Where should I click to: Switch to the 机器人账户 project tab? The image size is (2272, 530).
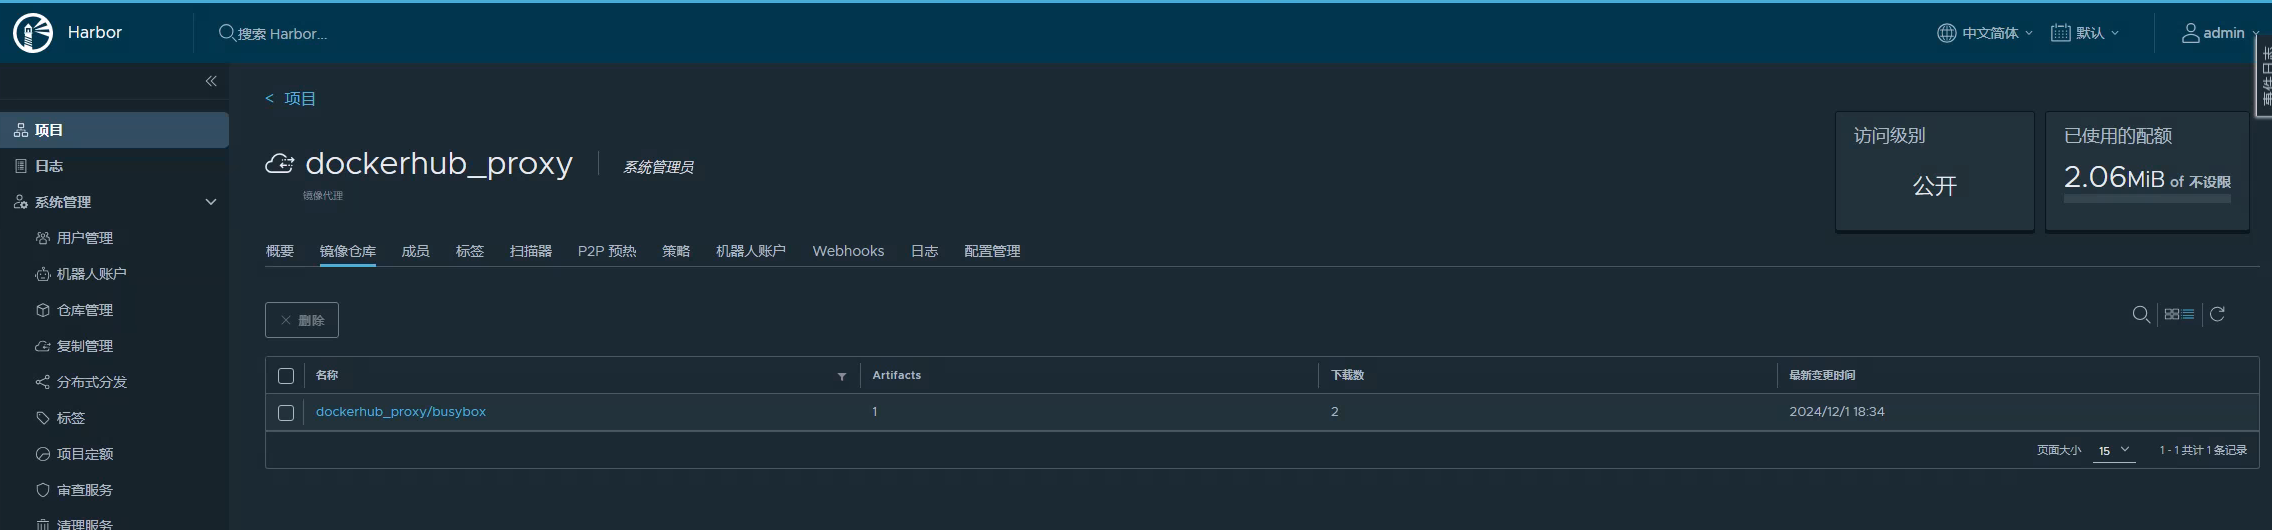(x=751, y=251)
